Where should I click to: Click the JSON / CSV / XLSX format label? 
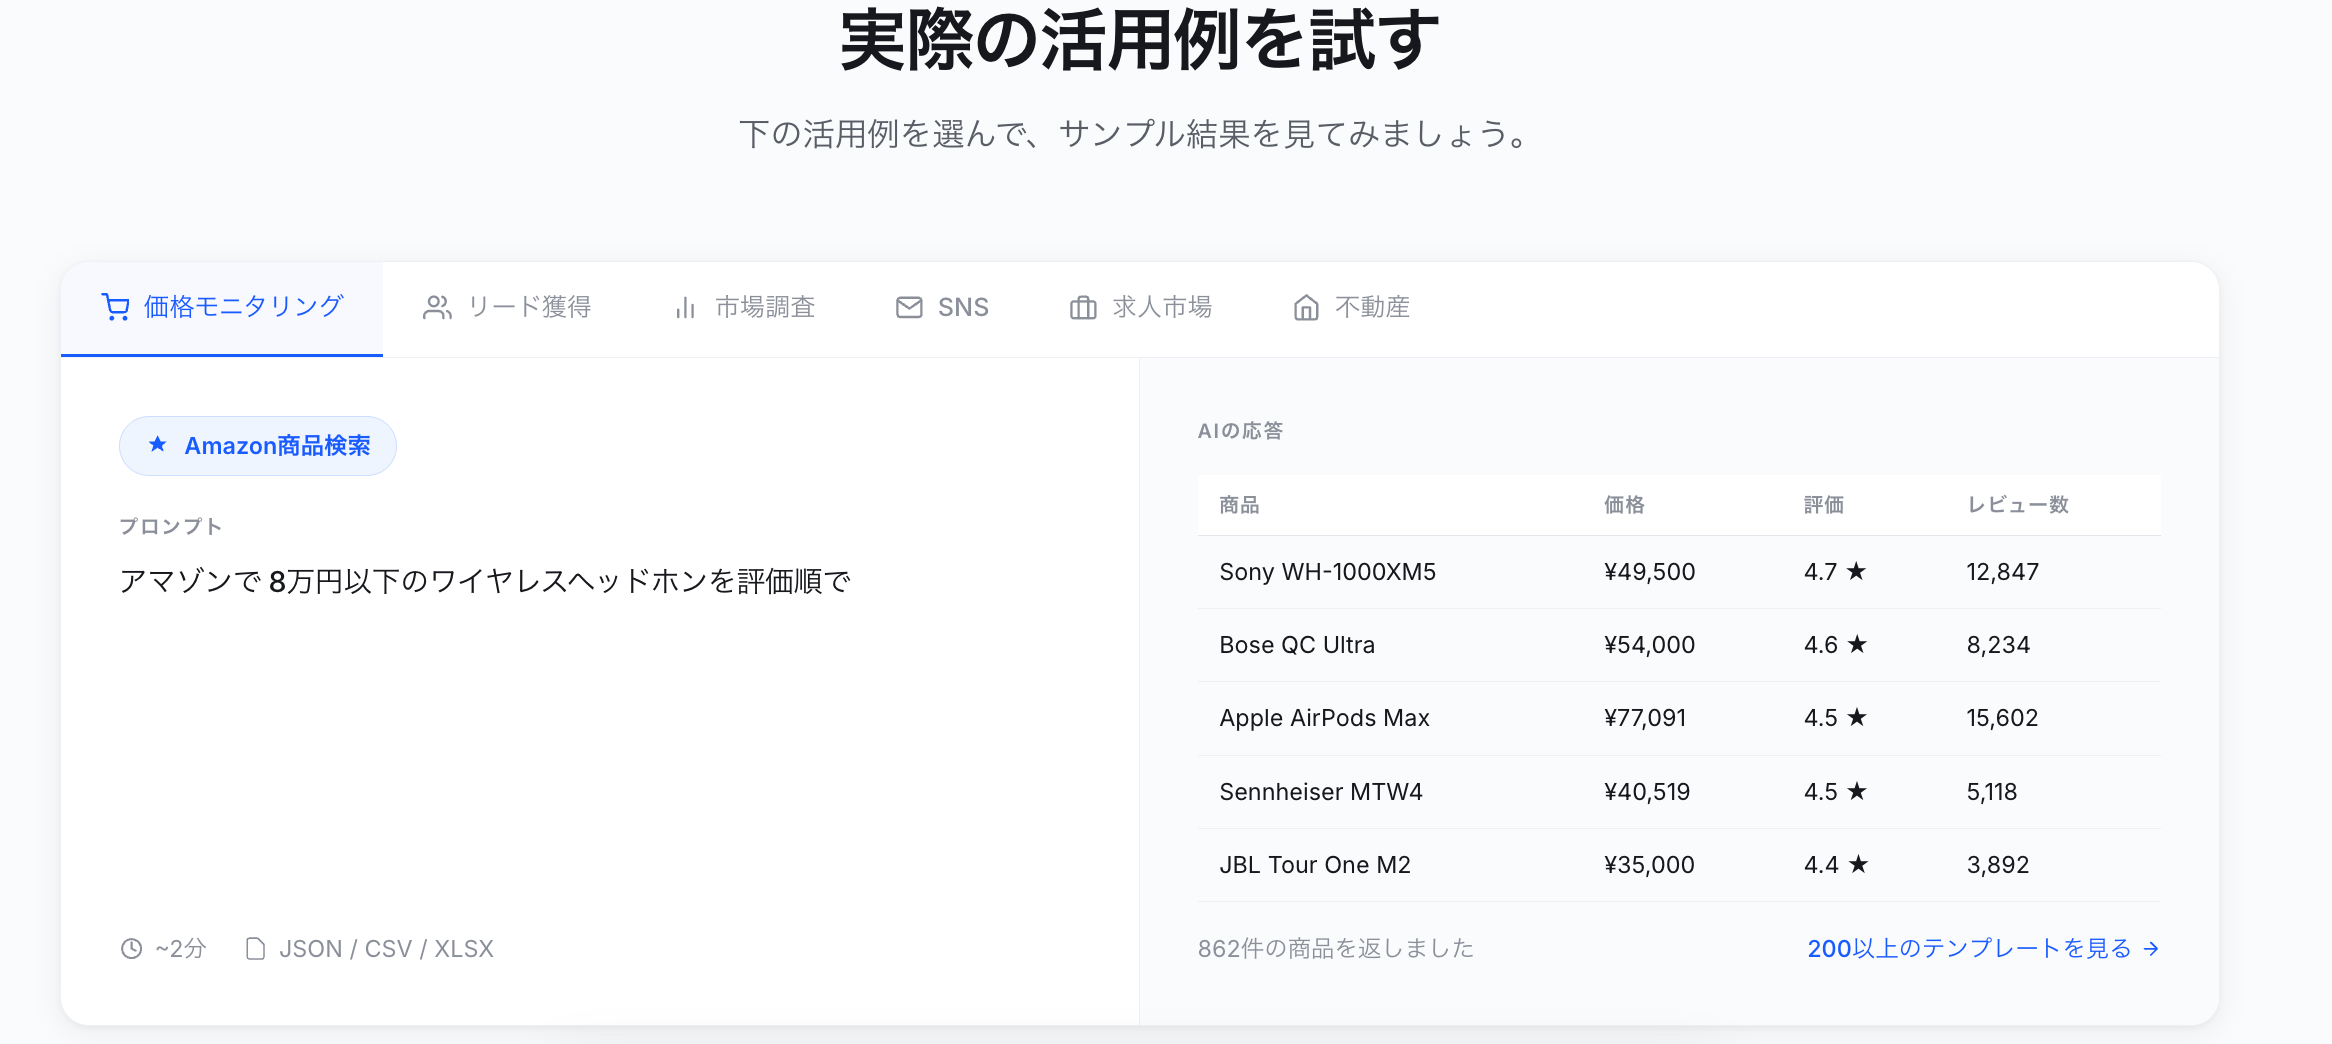(x=386, y=948)
